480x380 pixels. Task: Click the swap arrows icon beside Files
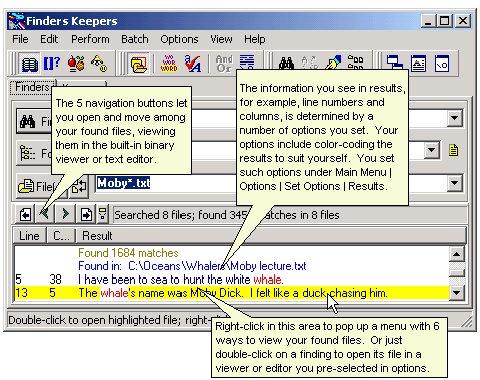pyautogui.click(x=79, y=186)
